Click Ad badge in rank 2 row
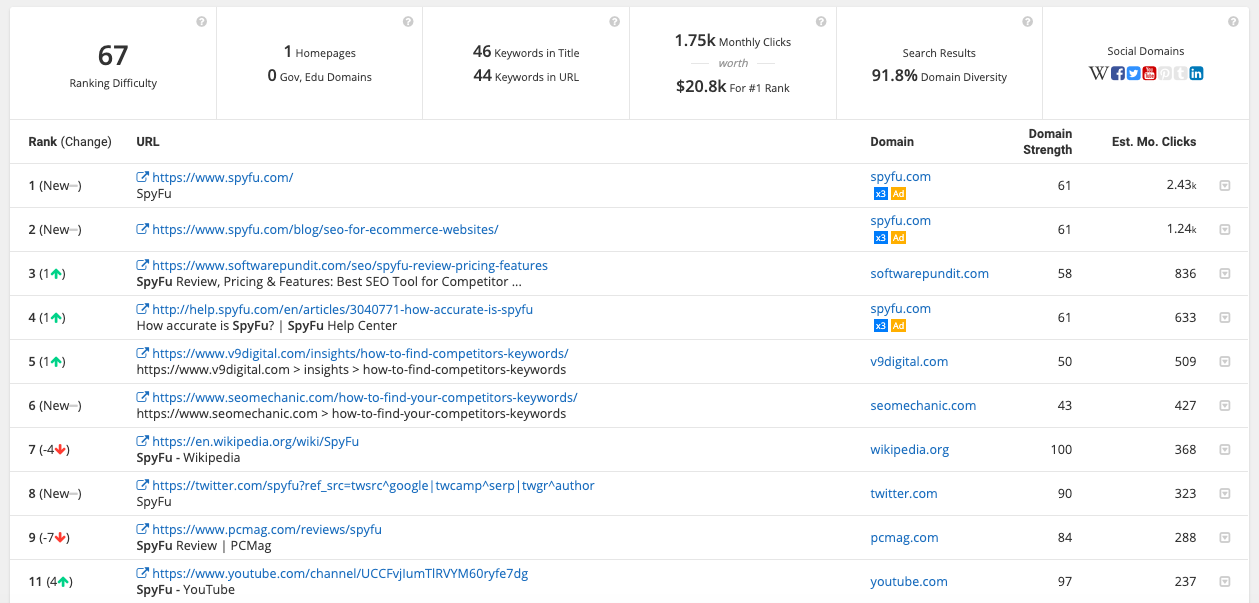The image size is (1259, 603). click(x=898, y=238)
